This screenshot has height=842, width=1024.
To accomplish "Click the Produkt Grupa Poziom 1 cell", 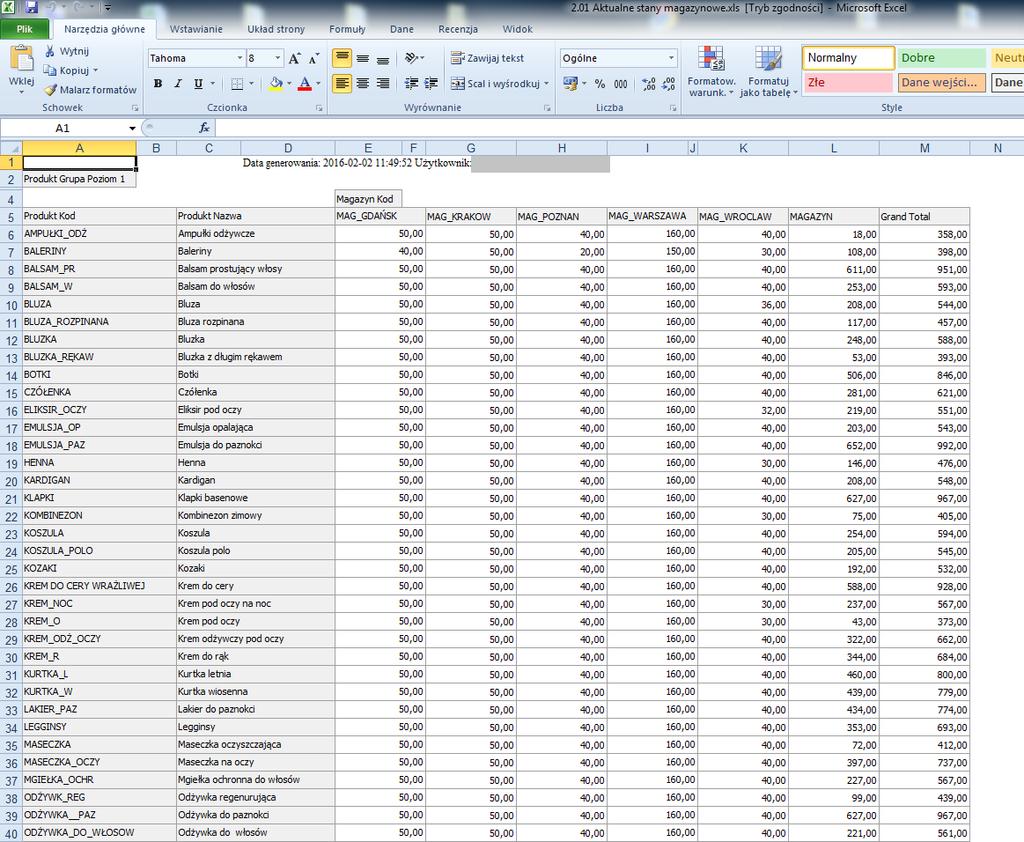I will click(79, 179).
